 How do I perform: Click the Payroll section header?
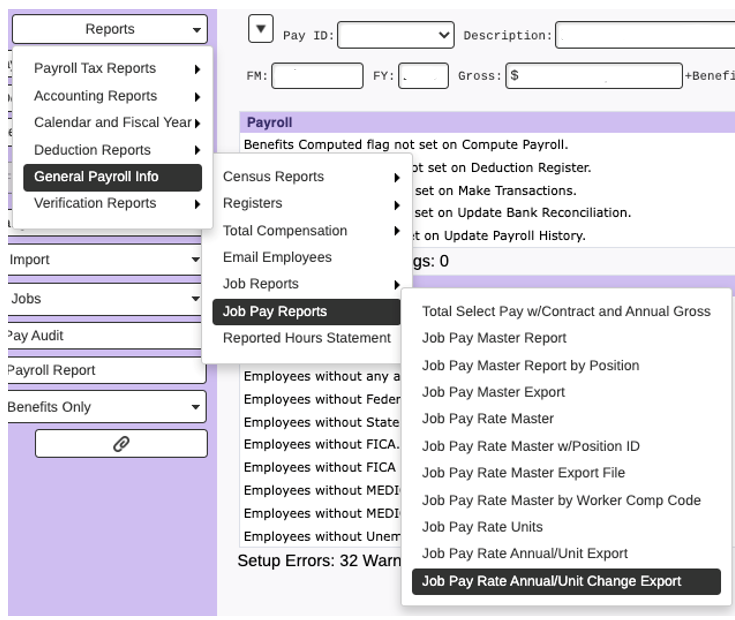488,122
